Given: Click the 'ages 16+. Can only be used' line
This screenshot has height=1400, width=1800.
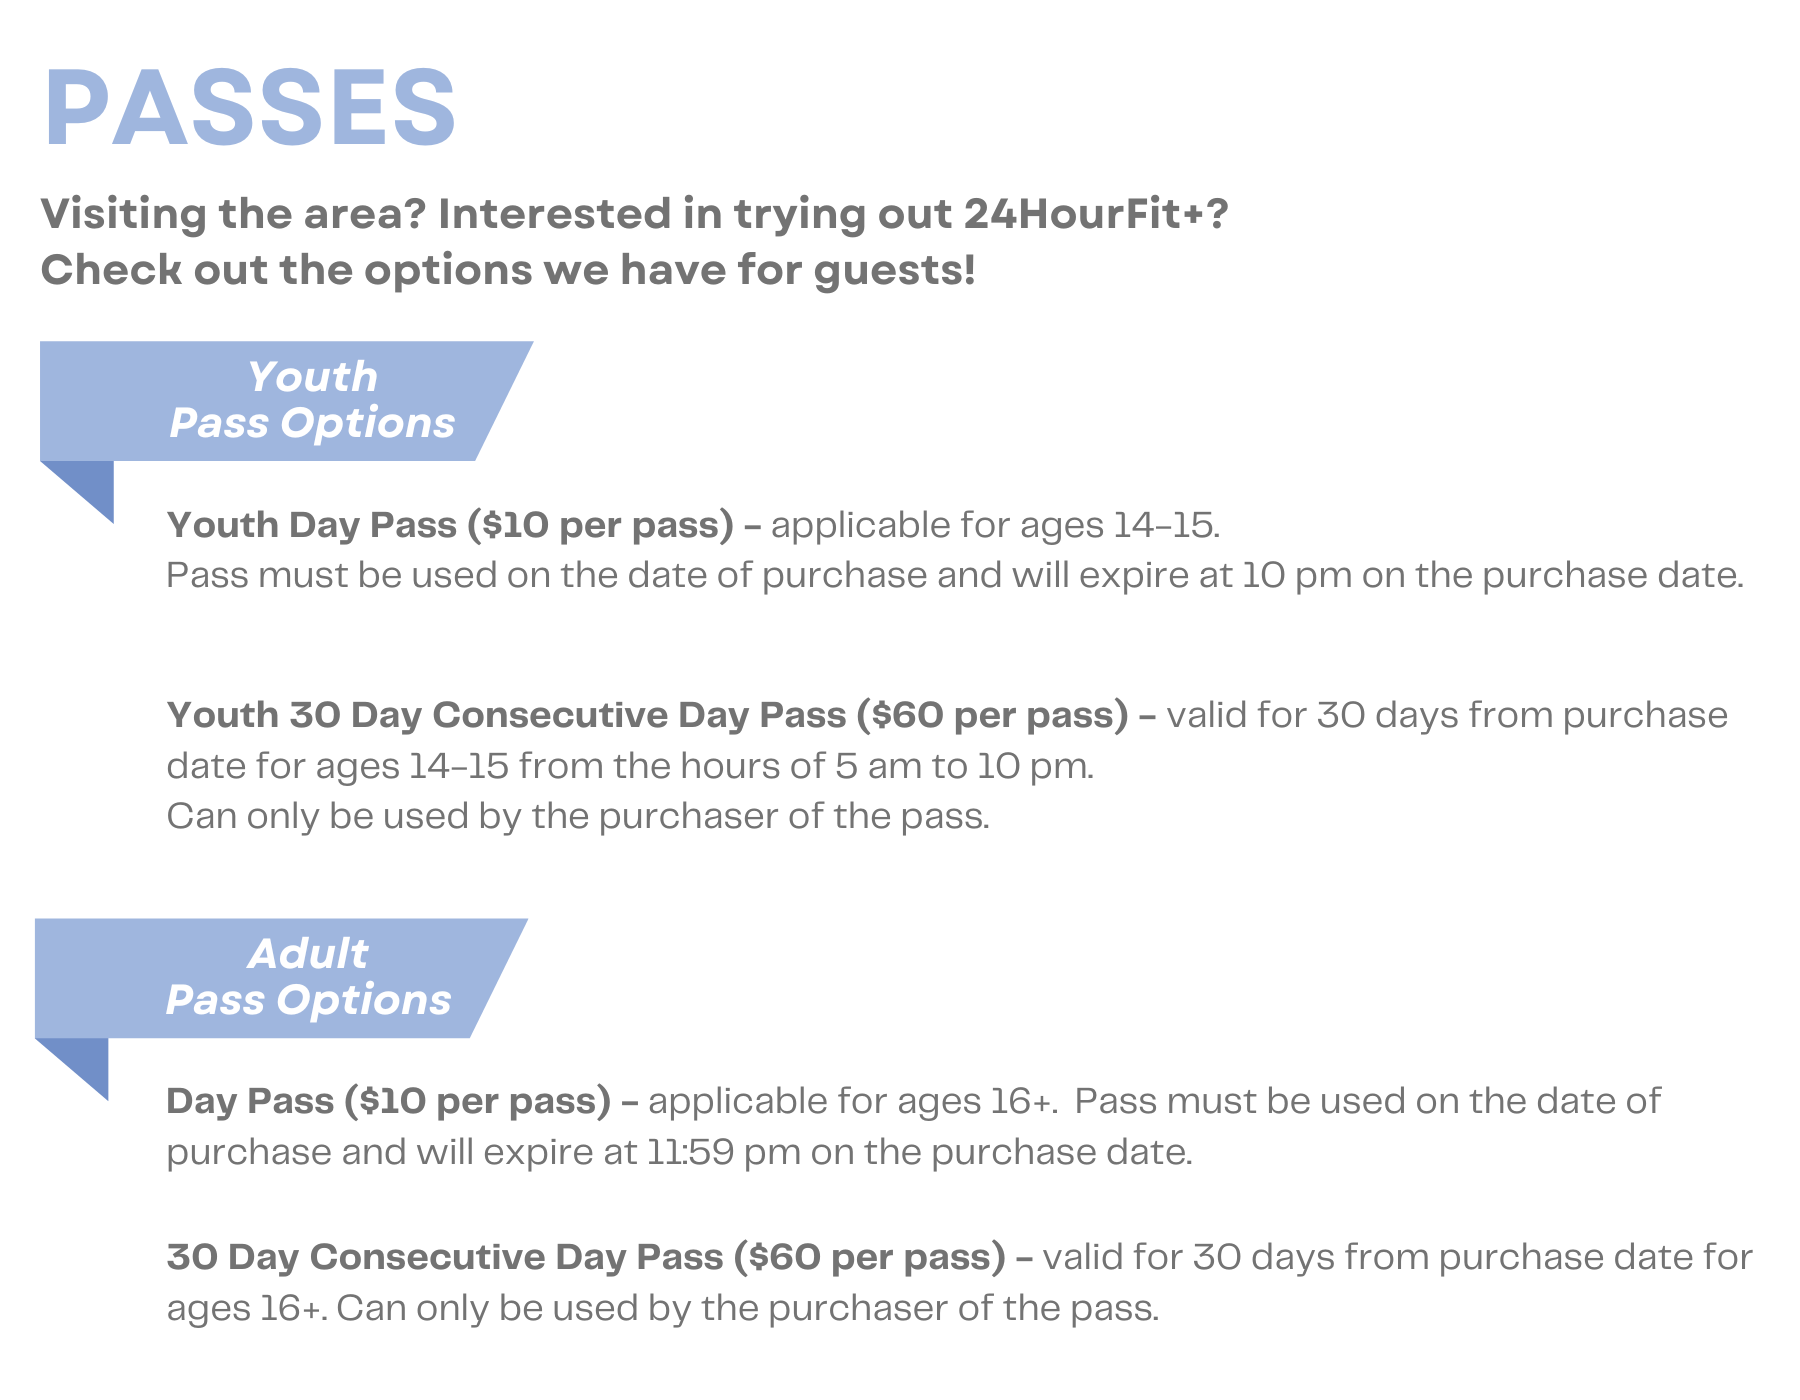Looking at the screenshot, I should [663, 1308].
